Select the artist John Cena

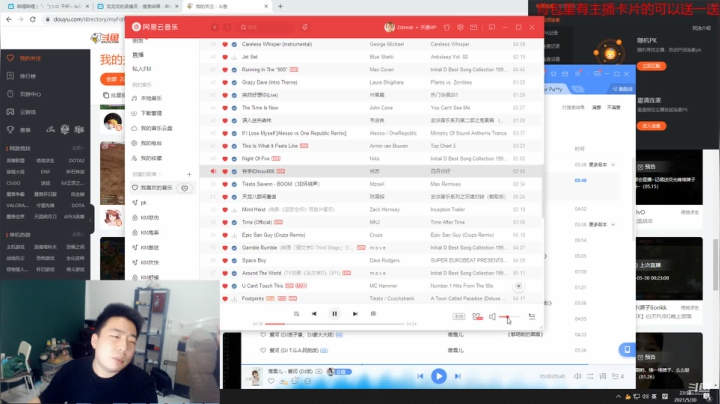click(379, 108)
